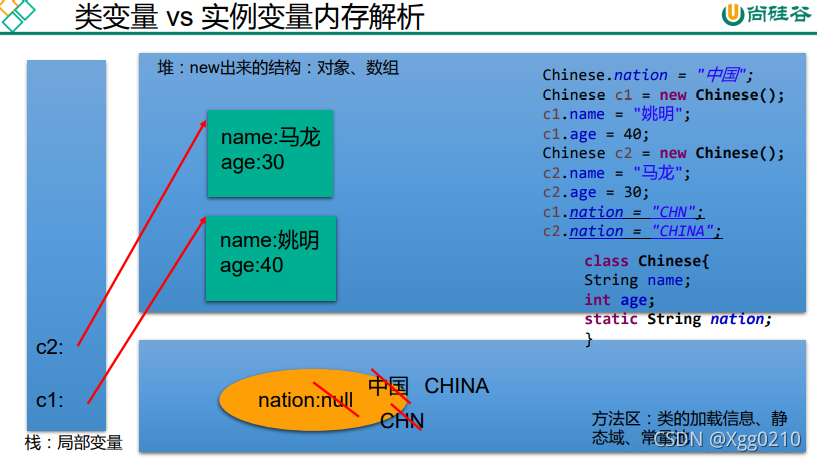Click the class Chinese{ declaration line
The height and width of the screenshot is (461, 817).
(x=647, y=260)
